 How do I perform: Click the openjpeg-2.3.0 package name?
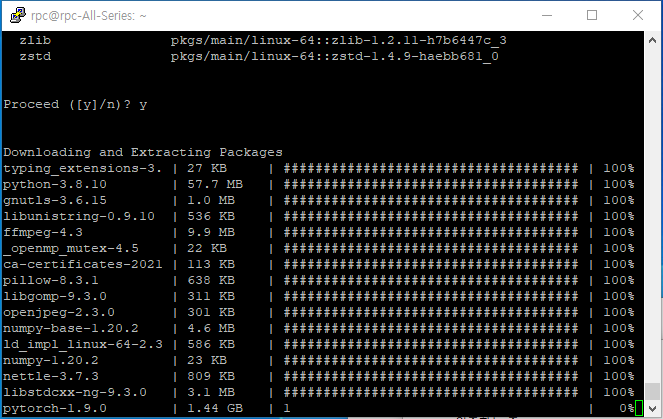click(59, 312)
